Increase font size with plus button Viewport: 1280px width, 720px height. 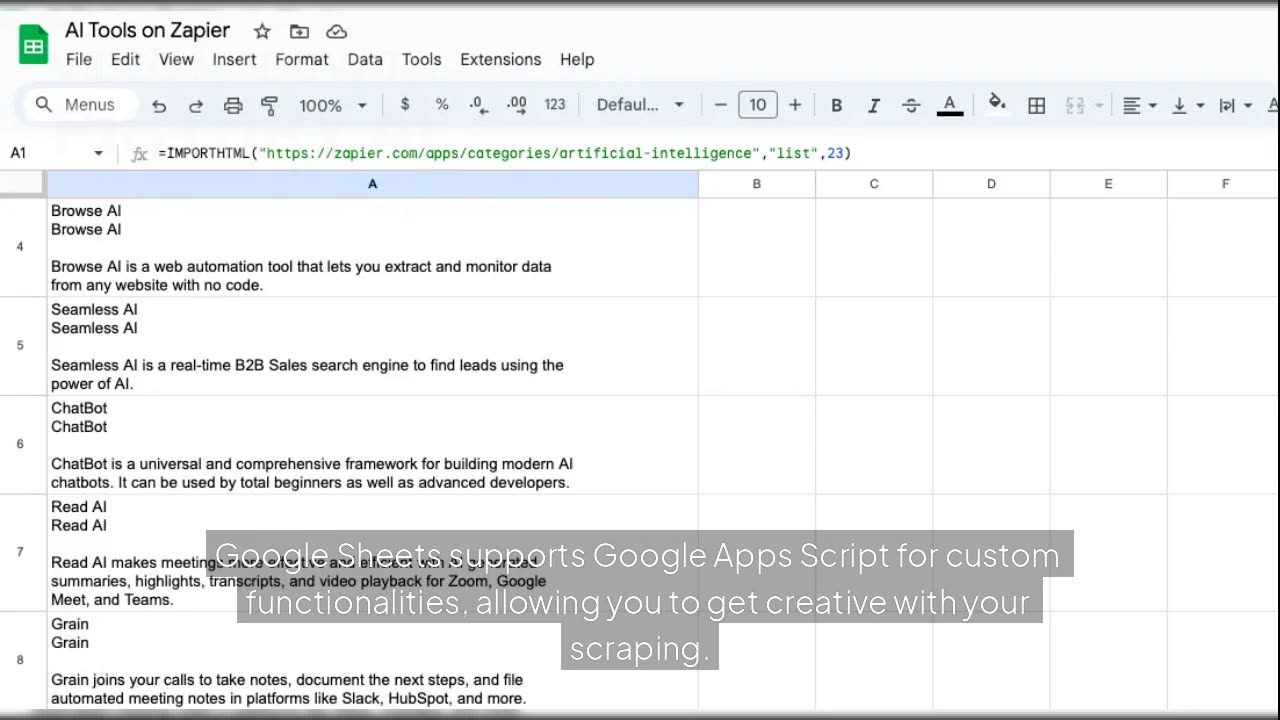[795, 104]
